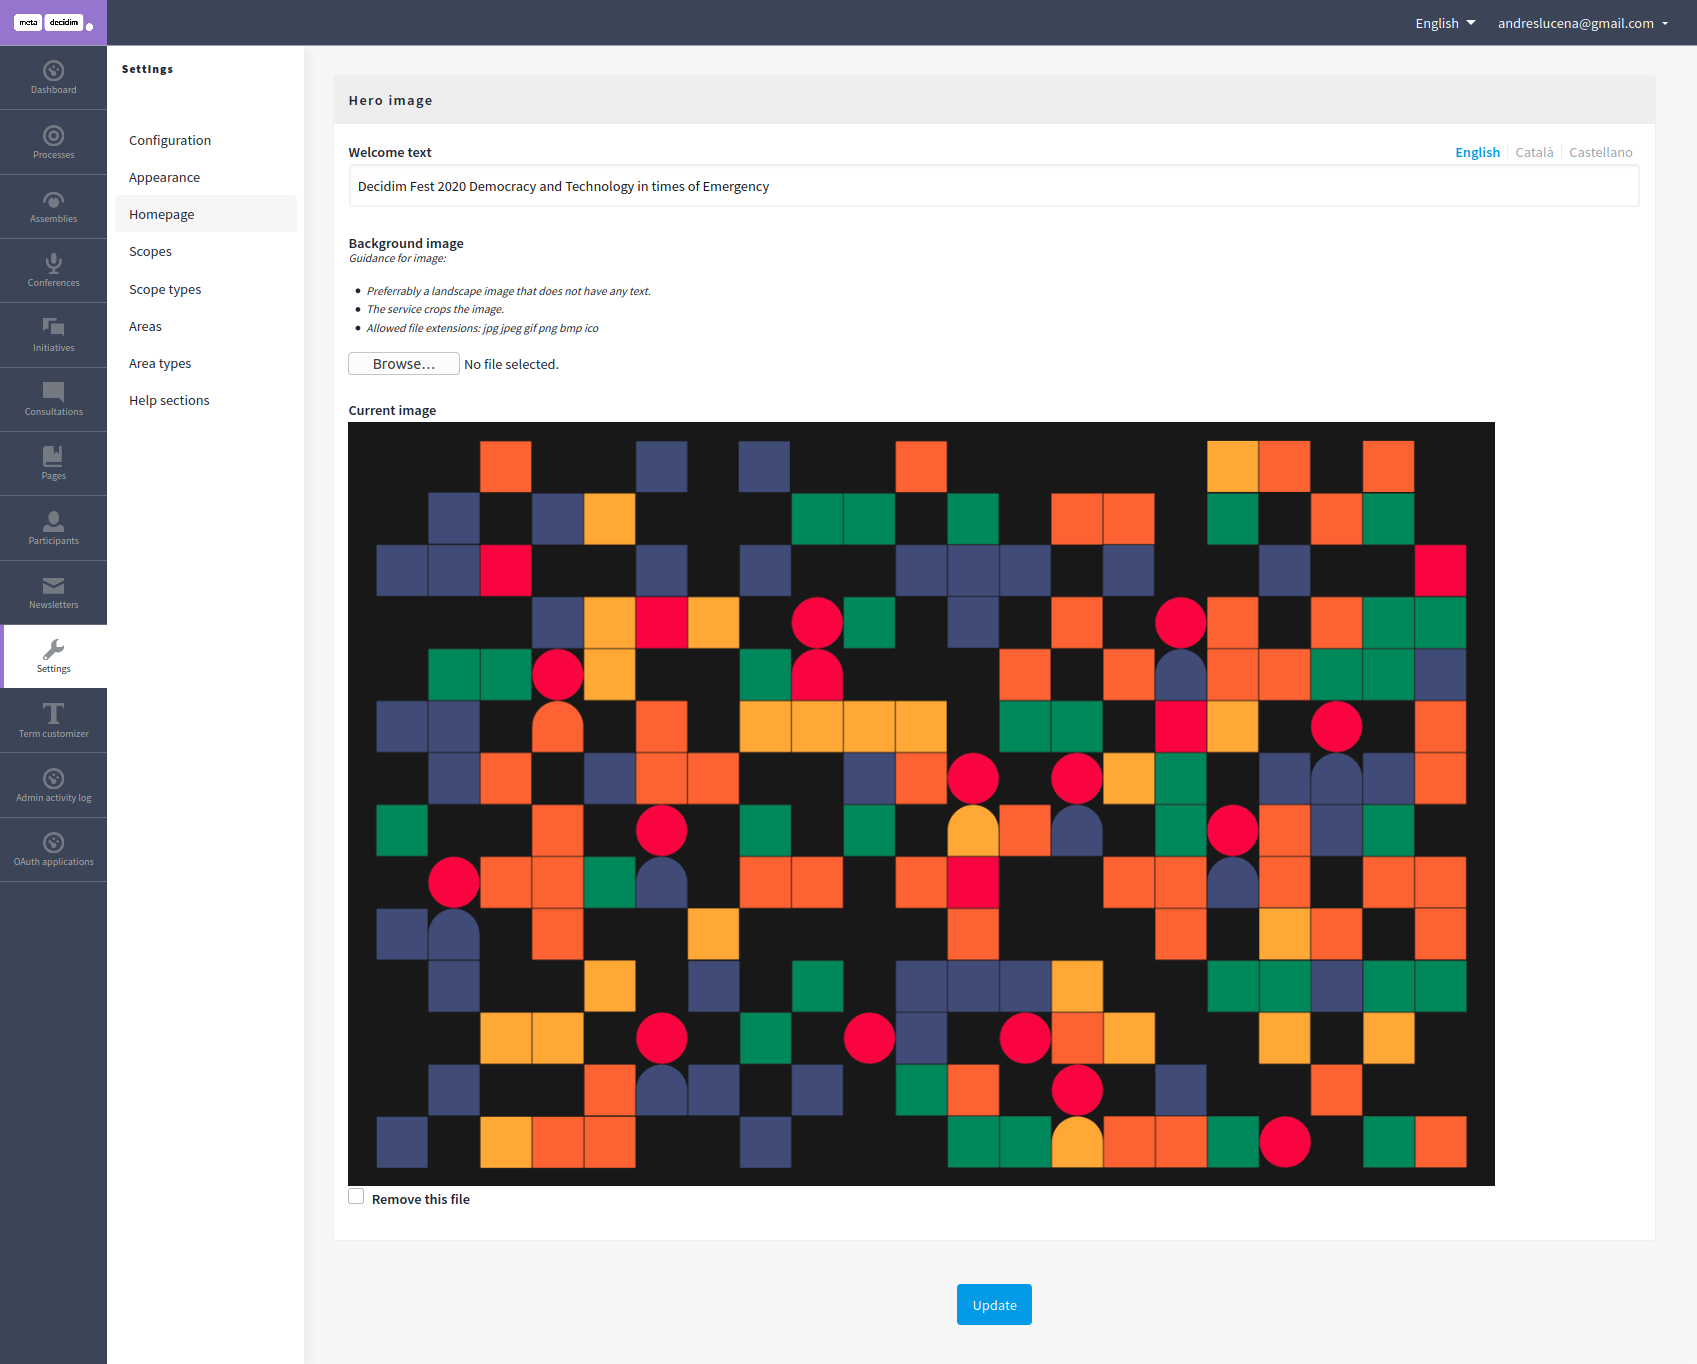Open the English language dropdown
The image size is (1697, 1364).
coord(1445,23)
